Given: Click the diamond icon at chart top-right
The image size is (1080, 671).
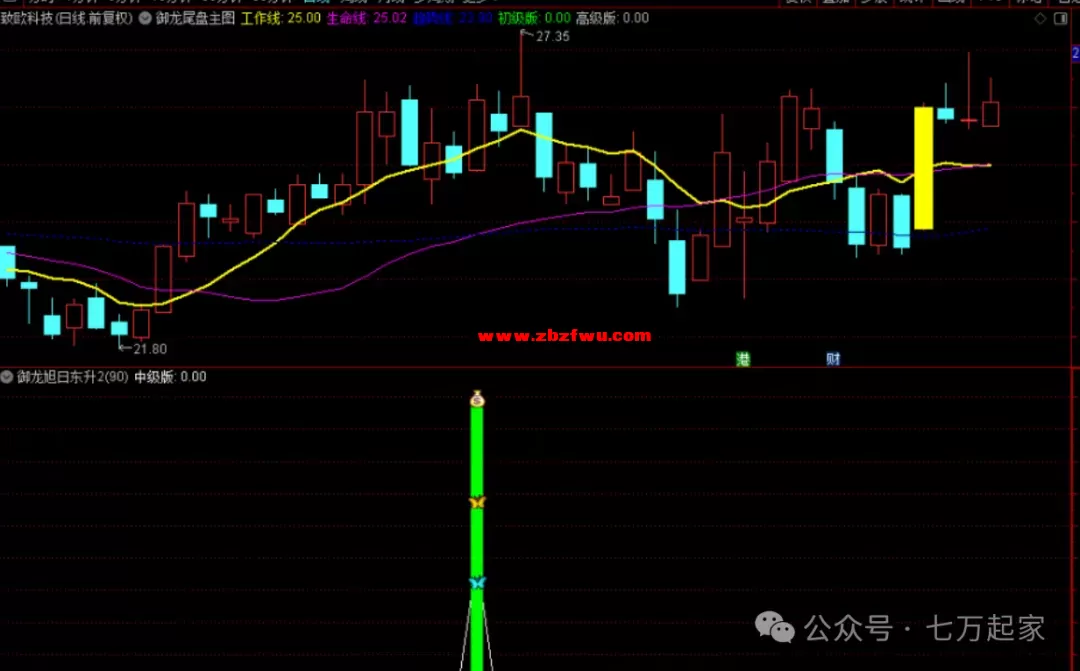Looking at the screenshot, I should pos(1040,19).
